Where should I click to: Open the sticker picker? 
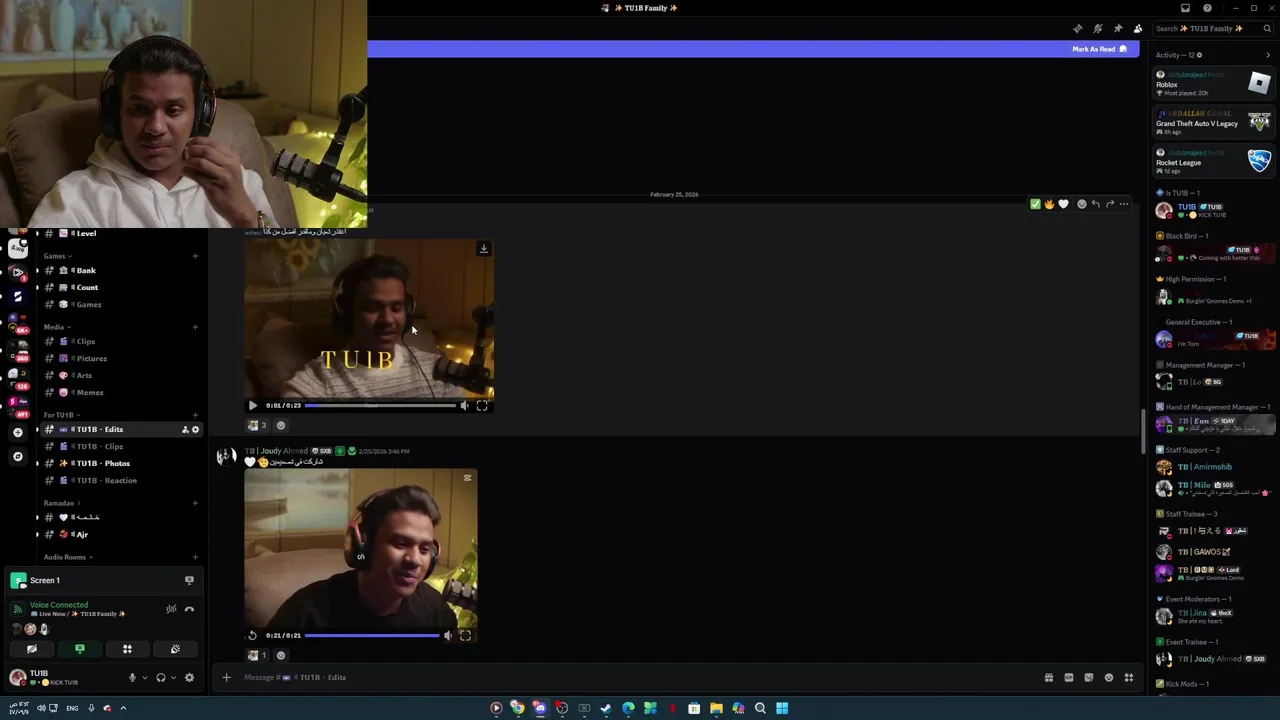coord(1089,678)
